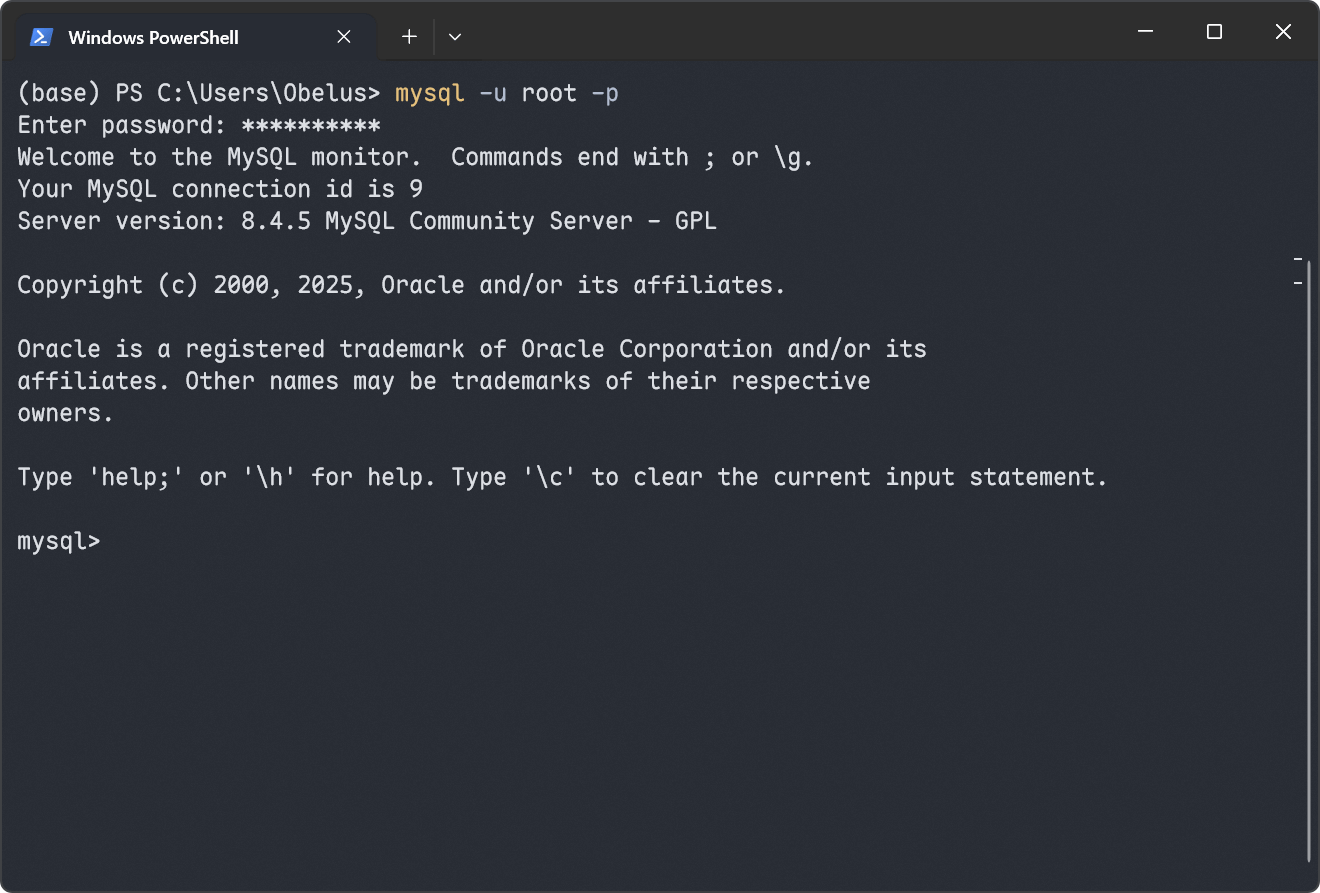Viewport: 1320px width, 893px height.
Task: Click the vertical scrollbar thumb
Action: (1309, 562)
